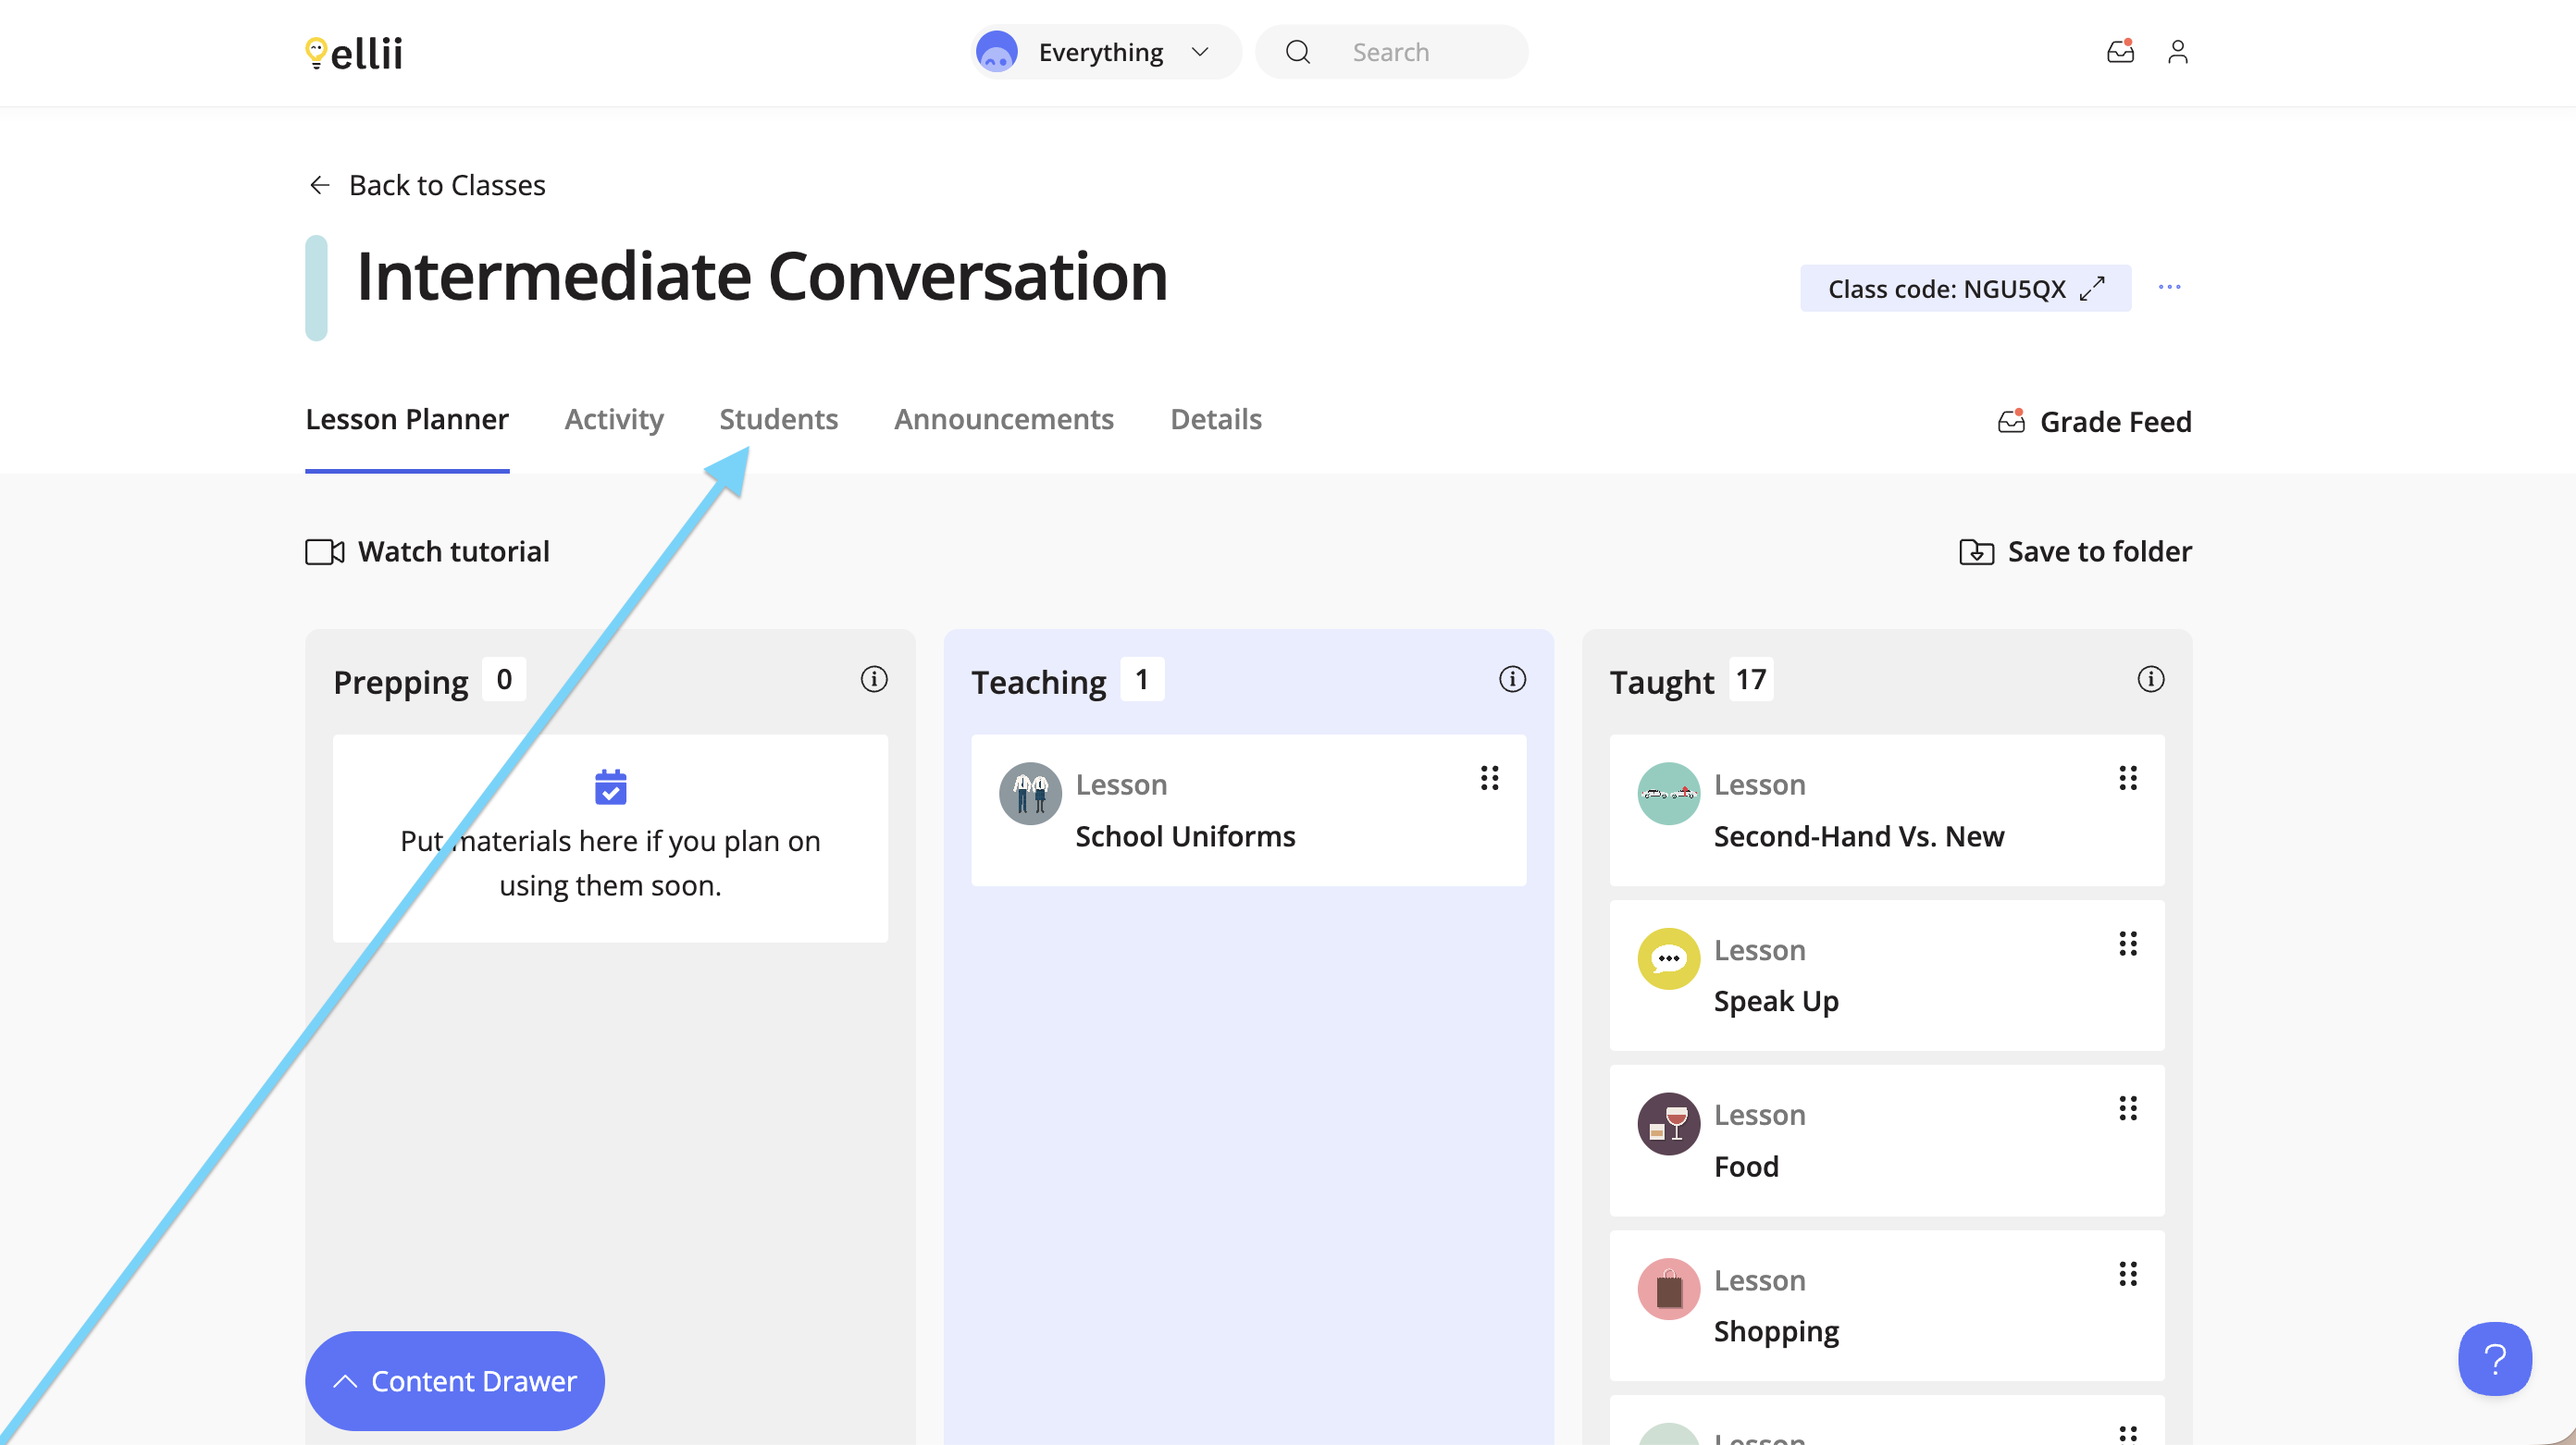Open the Food lesson title
This screenshot has height=1445, width=2576.
[x=1746, y=1166]
